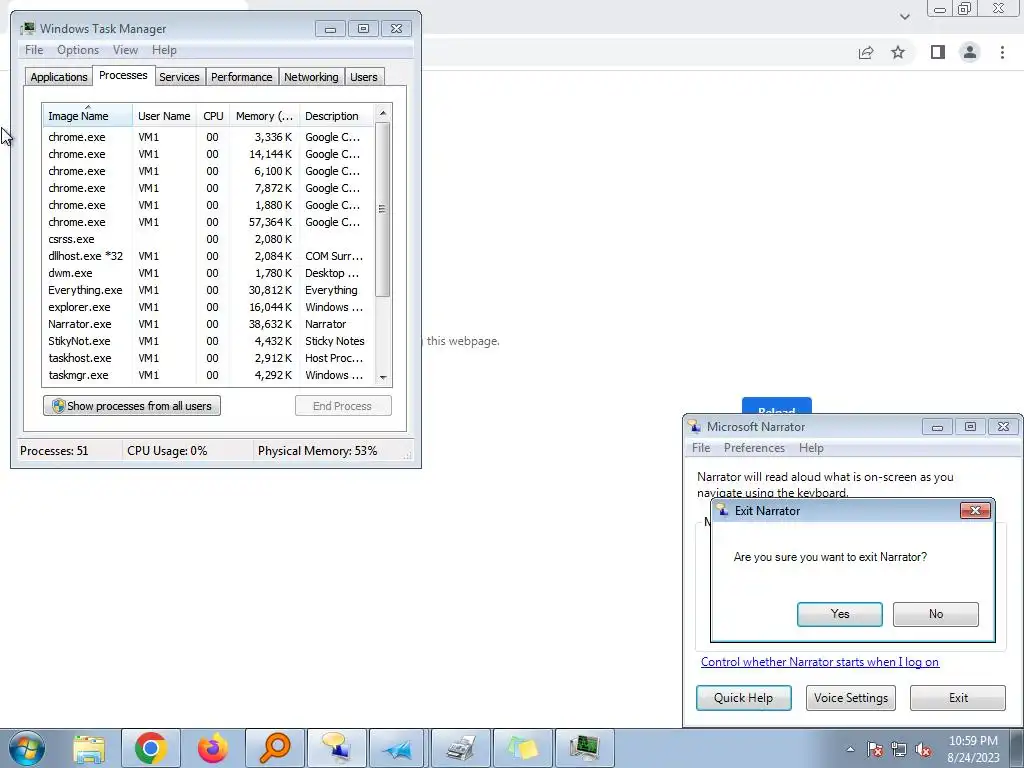This screenshot has height=768, width=1024.
Task: Click Narrator's Quick Help button
Action: point(744,697)
